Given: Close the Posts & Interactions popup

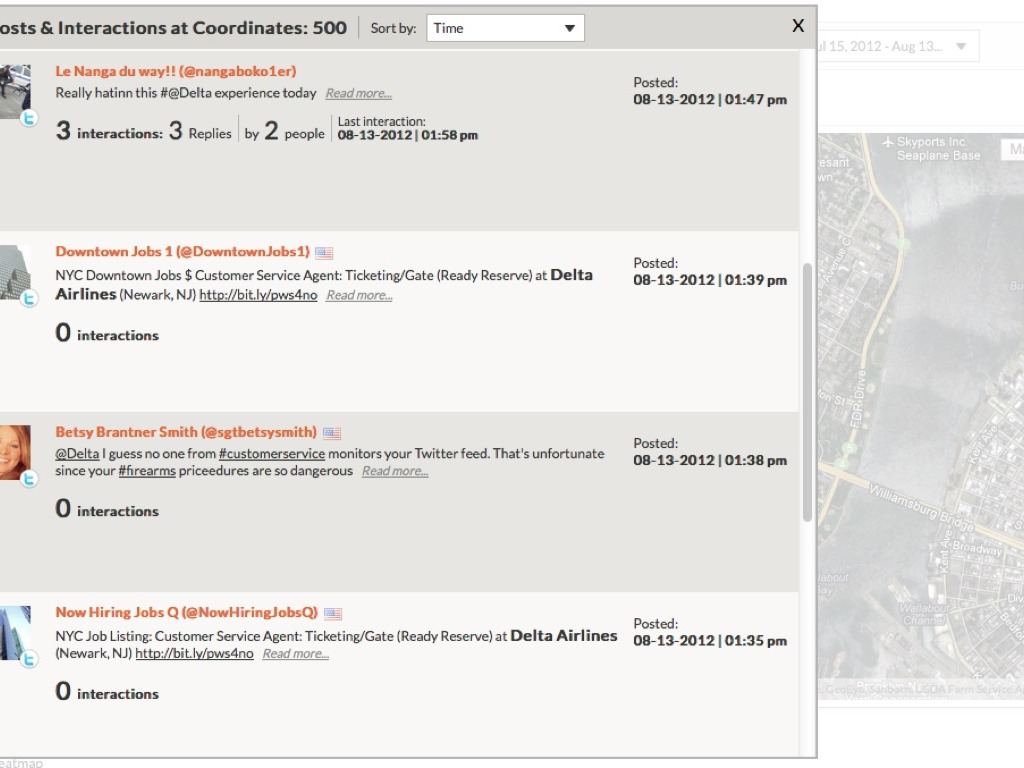Looking at the screenshot, I should pyautogui.click(x=798, y=26).
